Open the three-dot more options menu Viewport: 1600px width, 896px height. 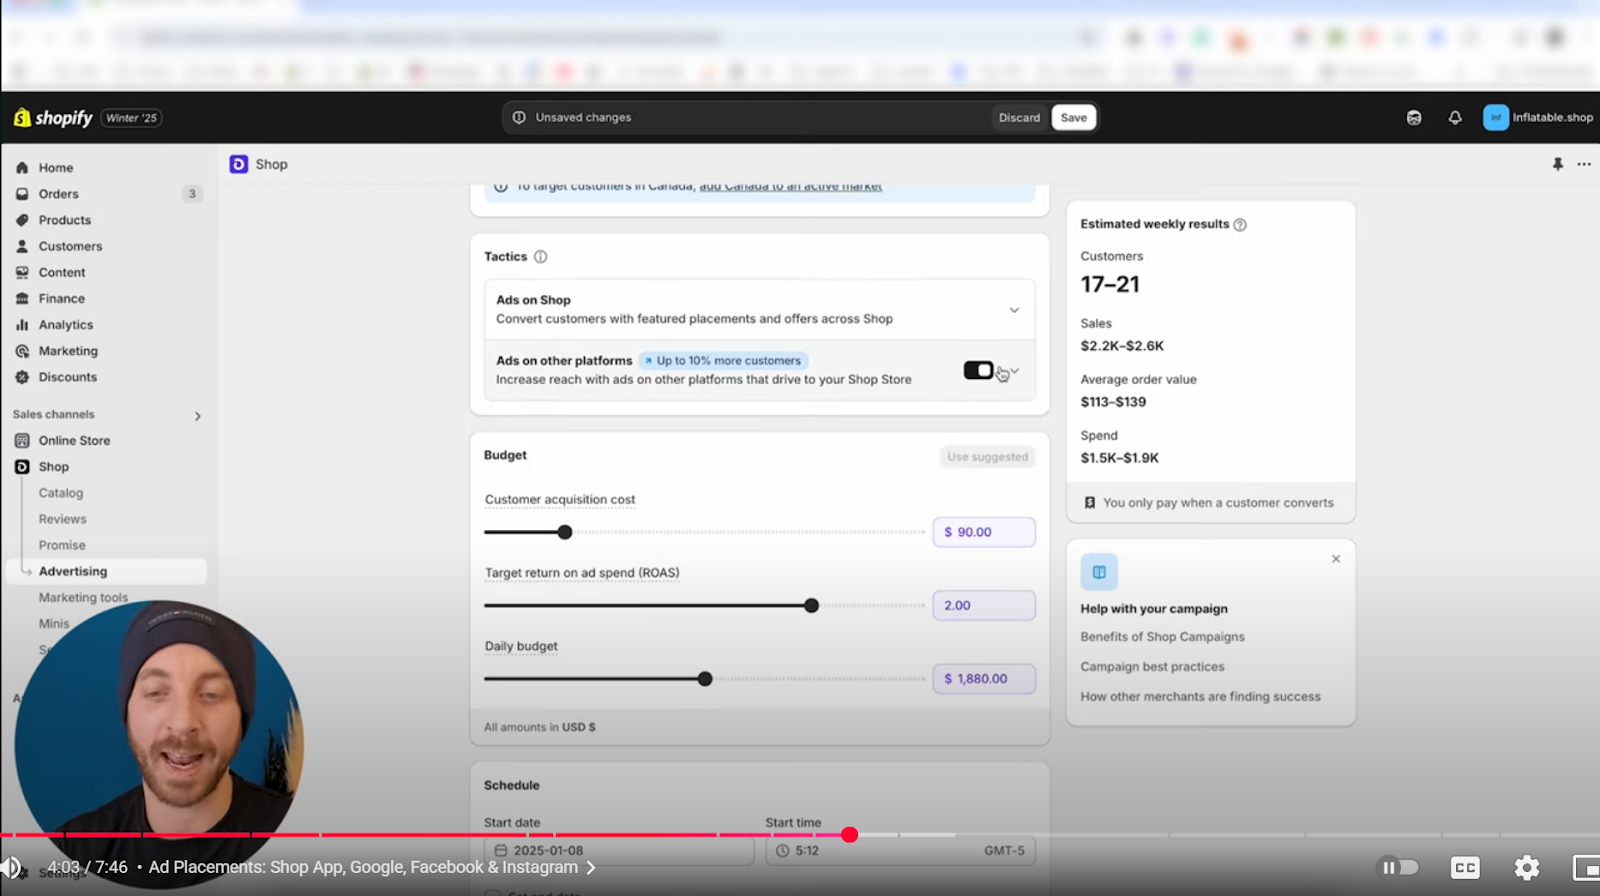click(1584, 164)
